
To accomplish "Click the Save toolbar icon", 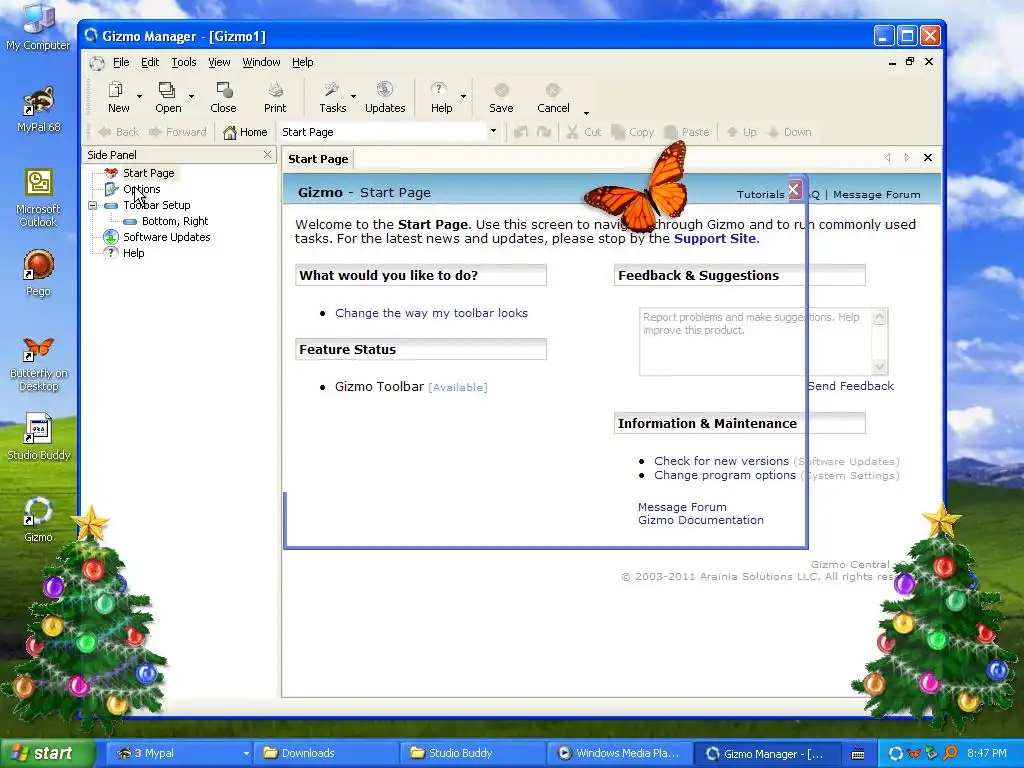I will coord(501,97).
